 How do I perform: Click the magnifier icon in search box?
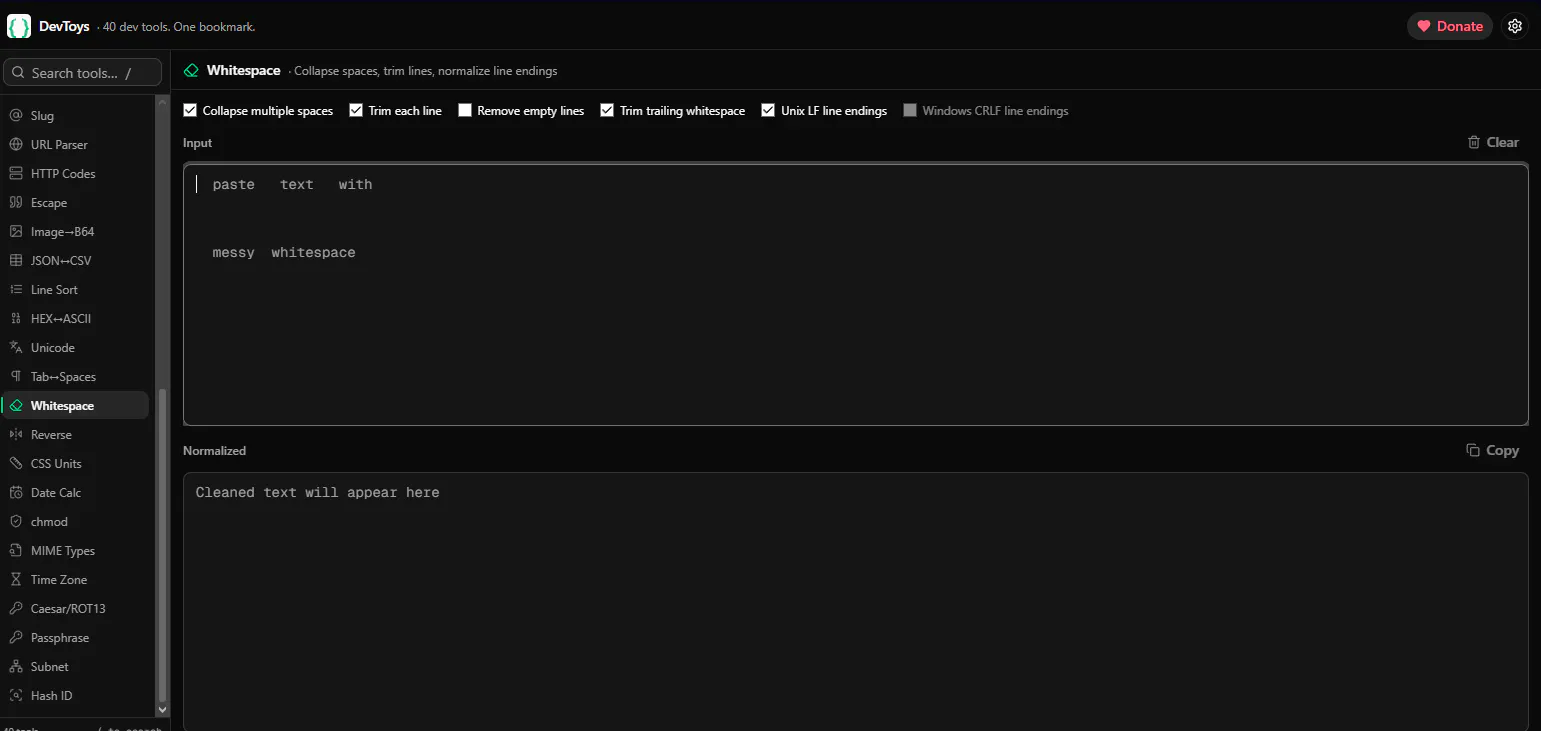coord(18,73)
